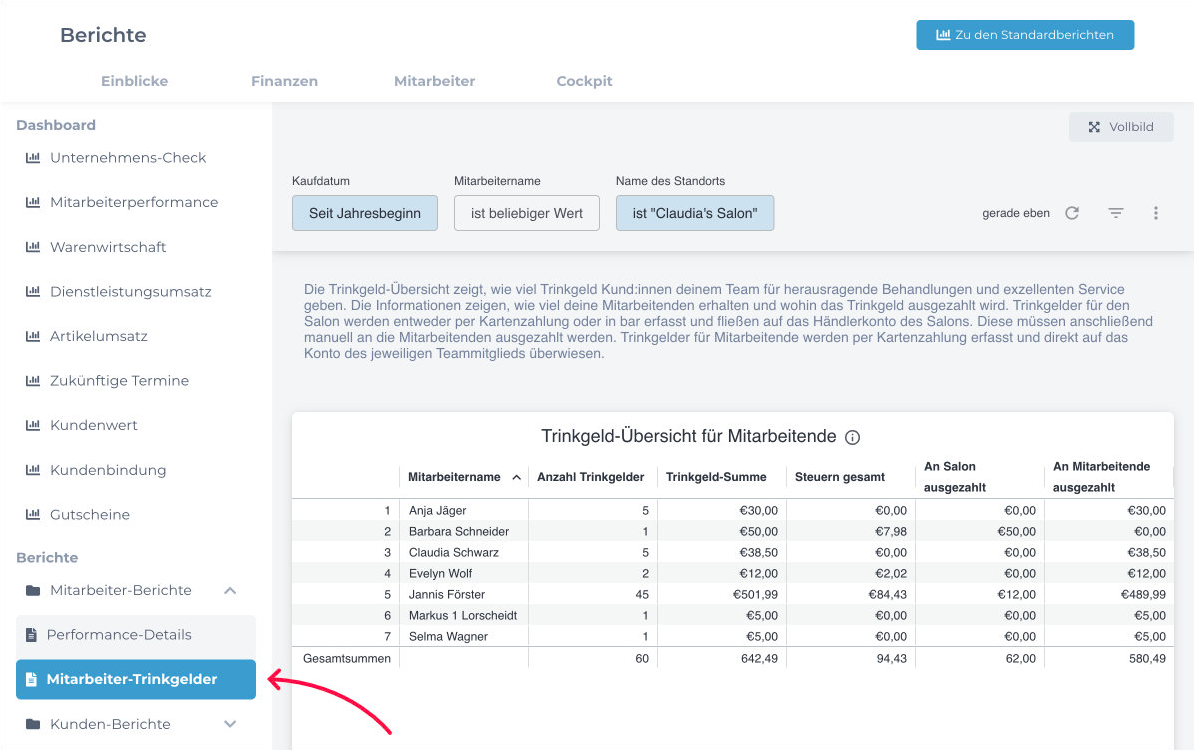1194x750 pixels.
Task: Select the Barbara Schneider row name
Action: click(459, 531)
